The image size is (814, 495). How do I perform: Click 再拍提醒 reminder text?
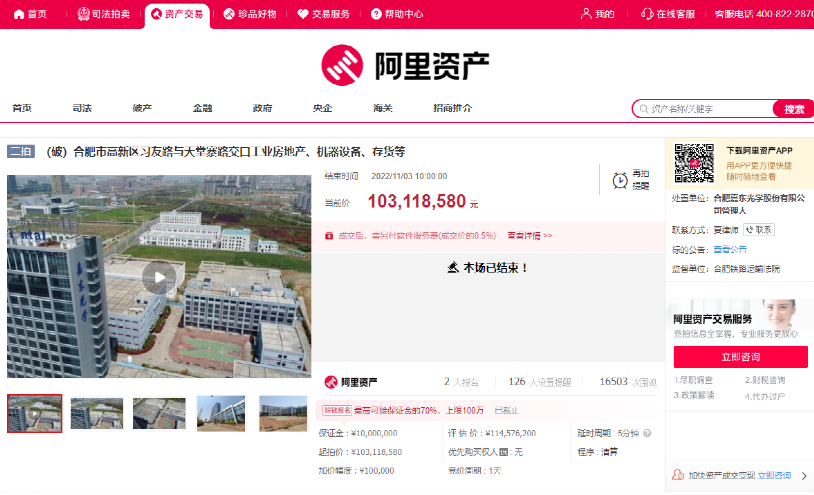641,180
